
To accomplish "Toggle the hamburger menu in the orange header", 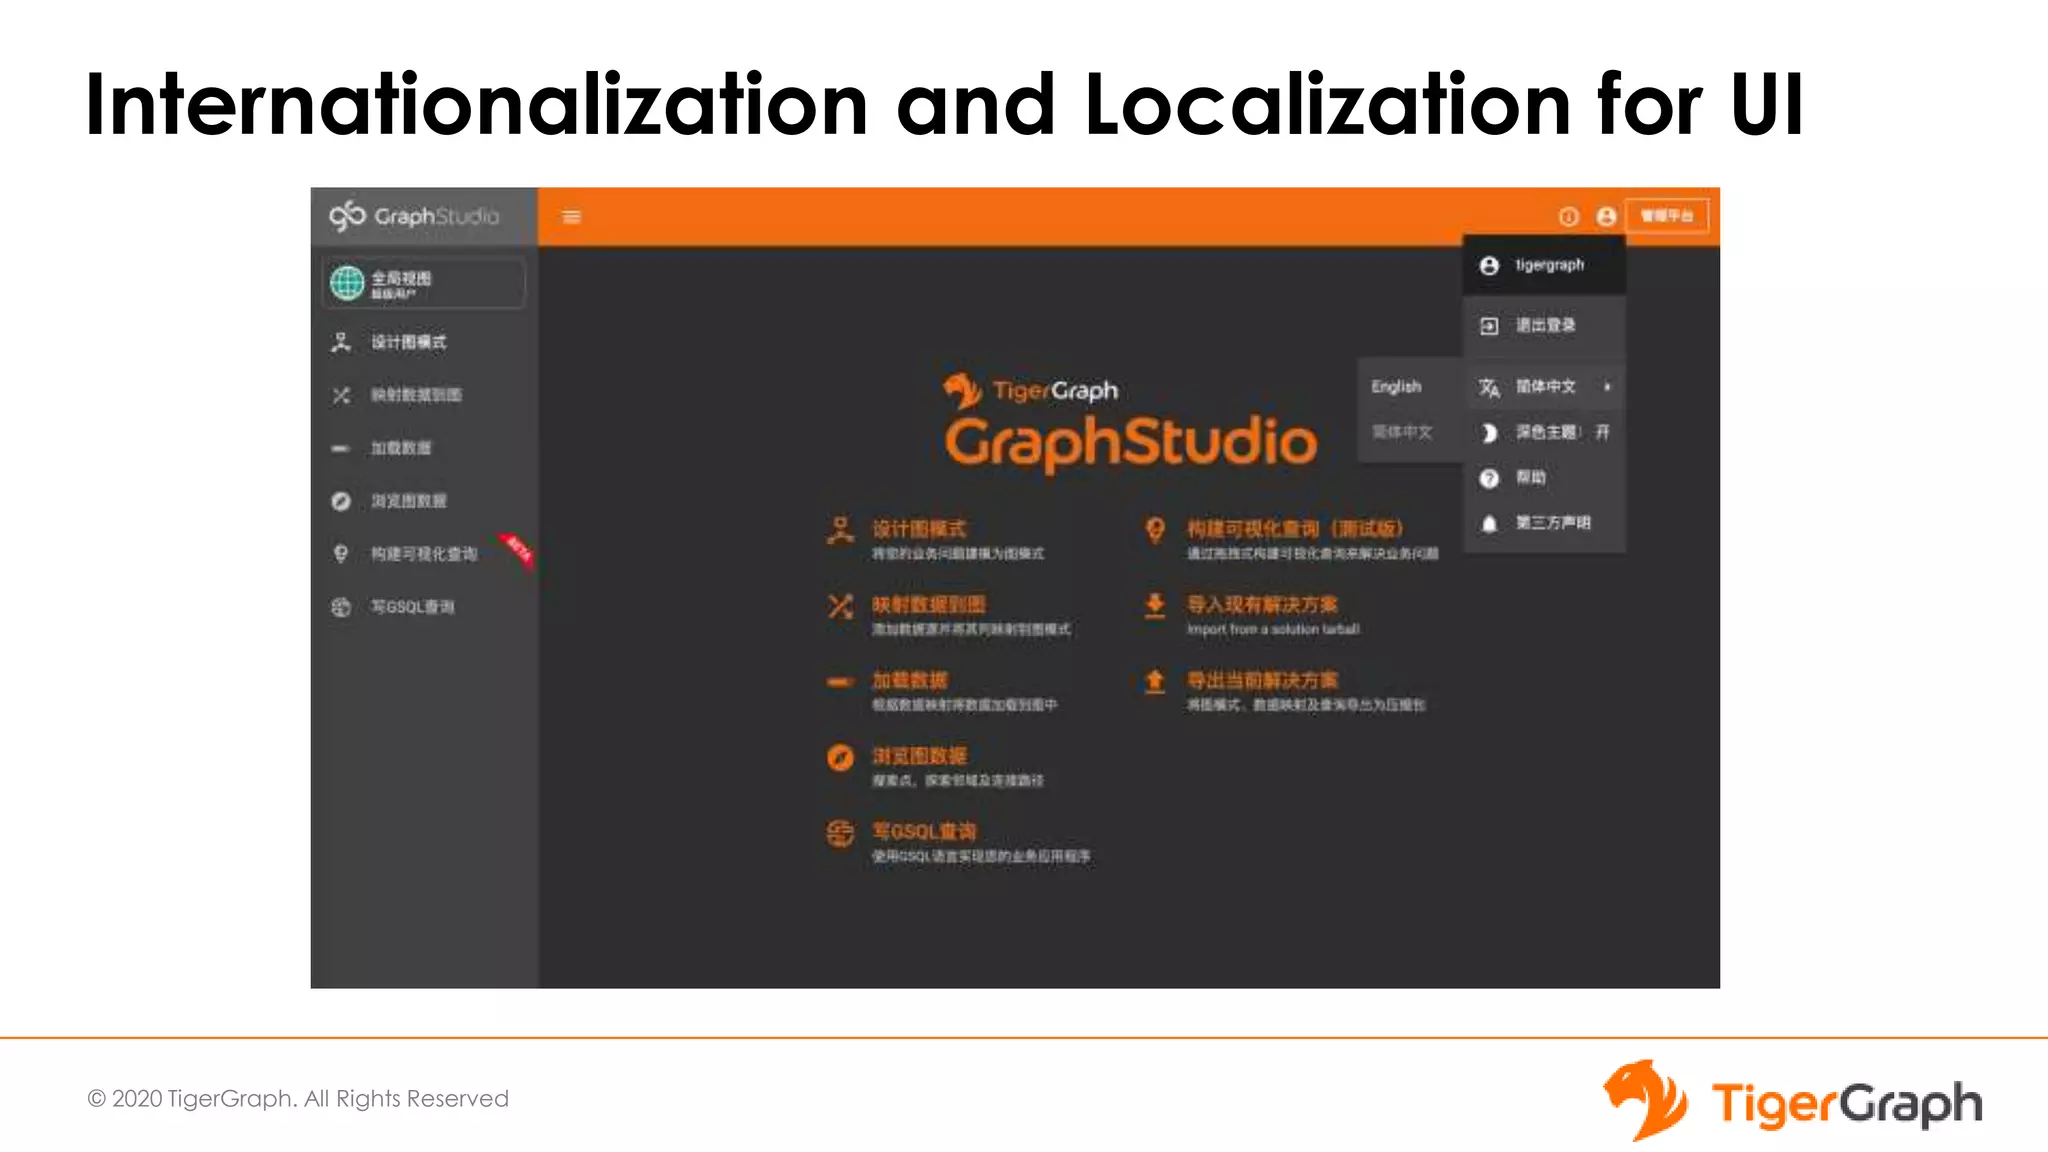I will [572, 217].
